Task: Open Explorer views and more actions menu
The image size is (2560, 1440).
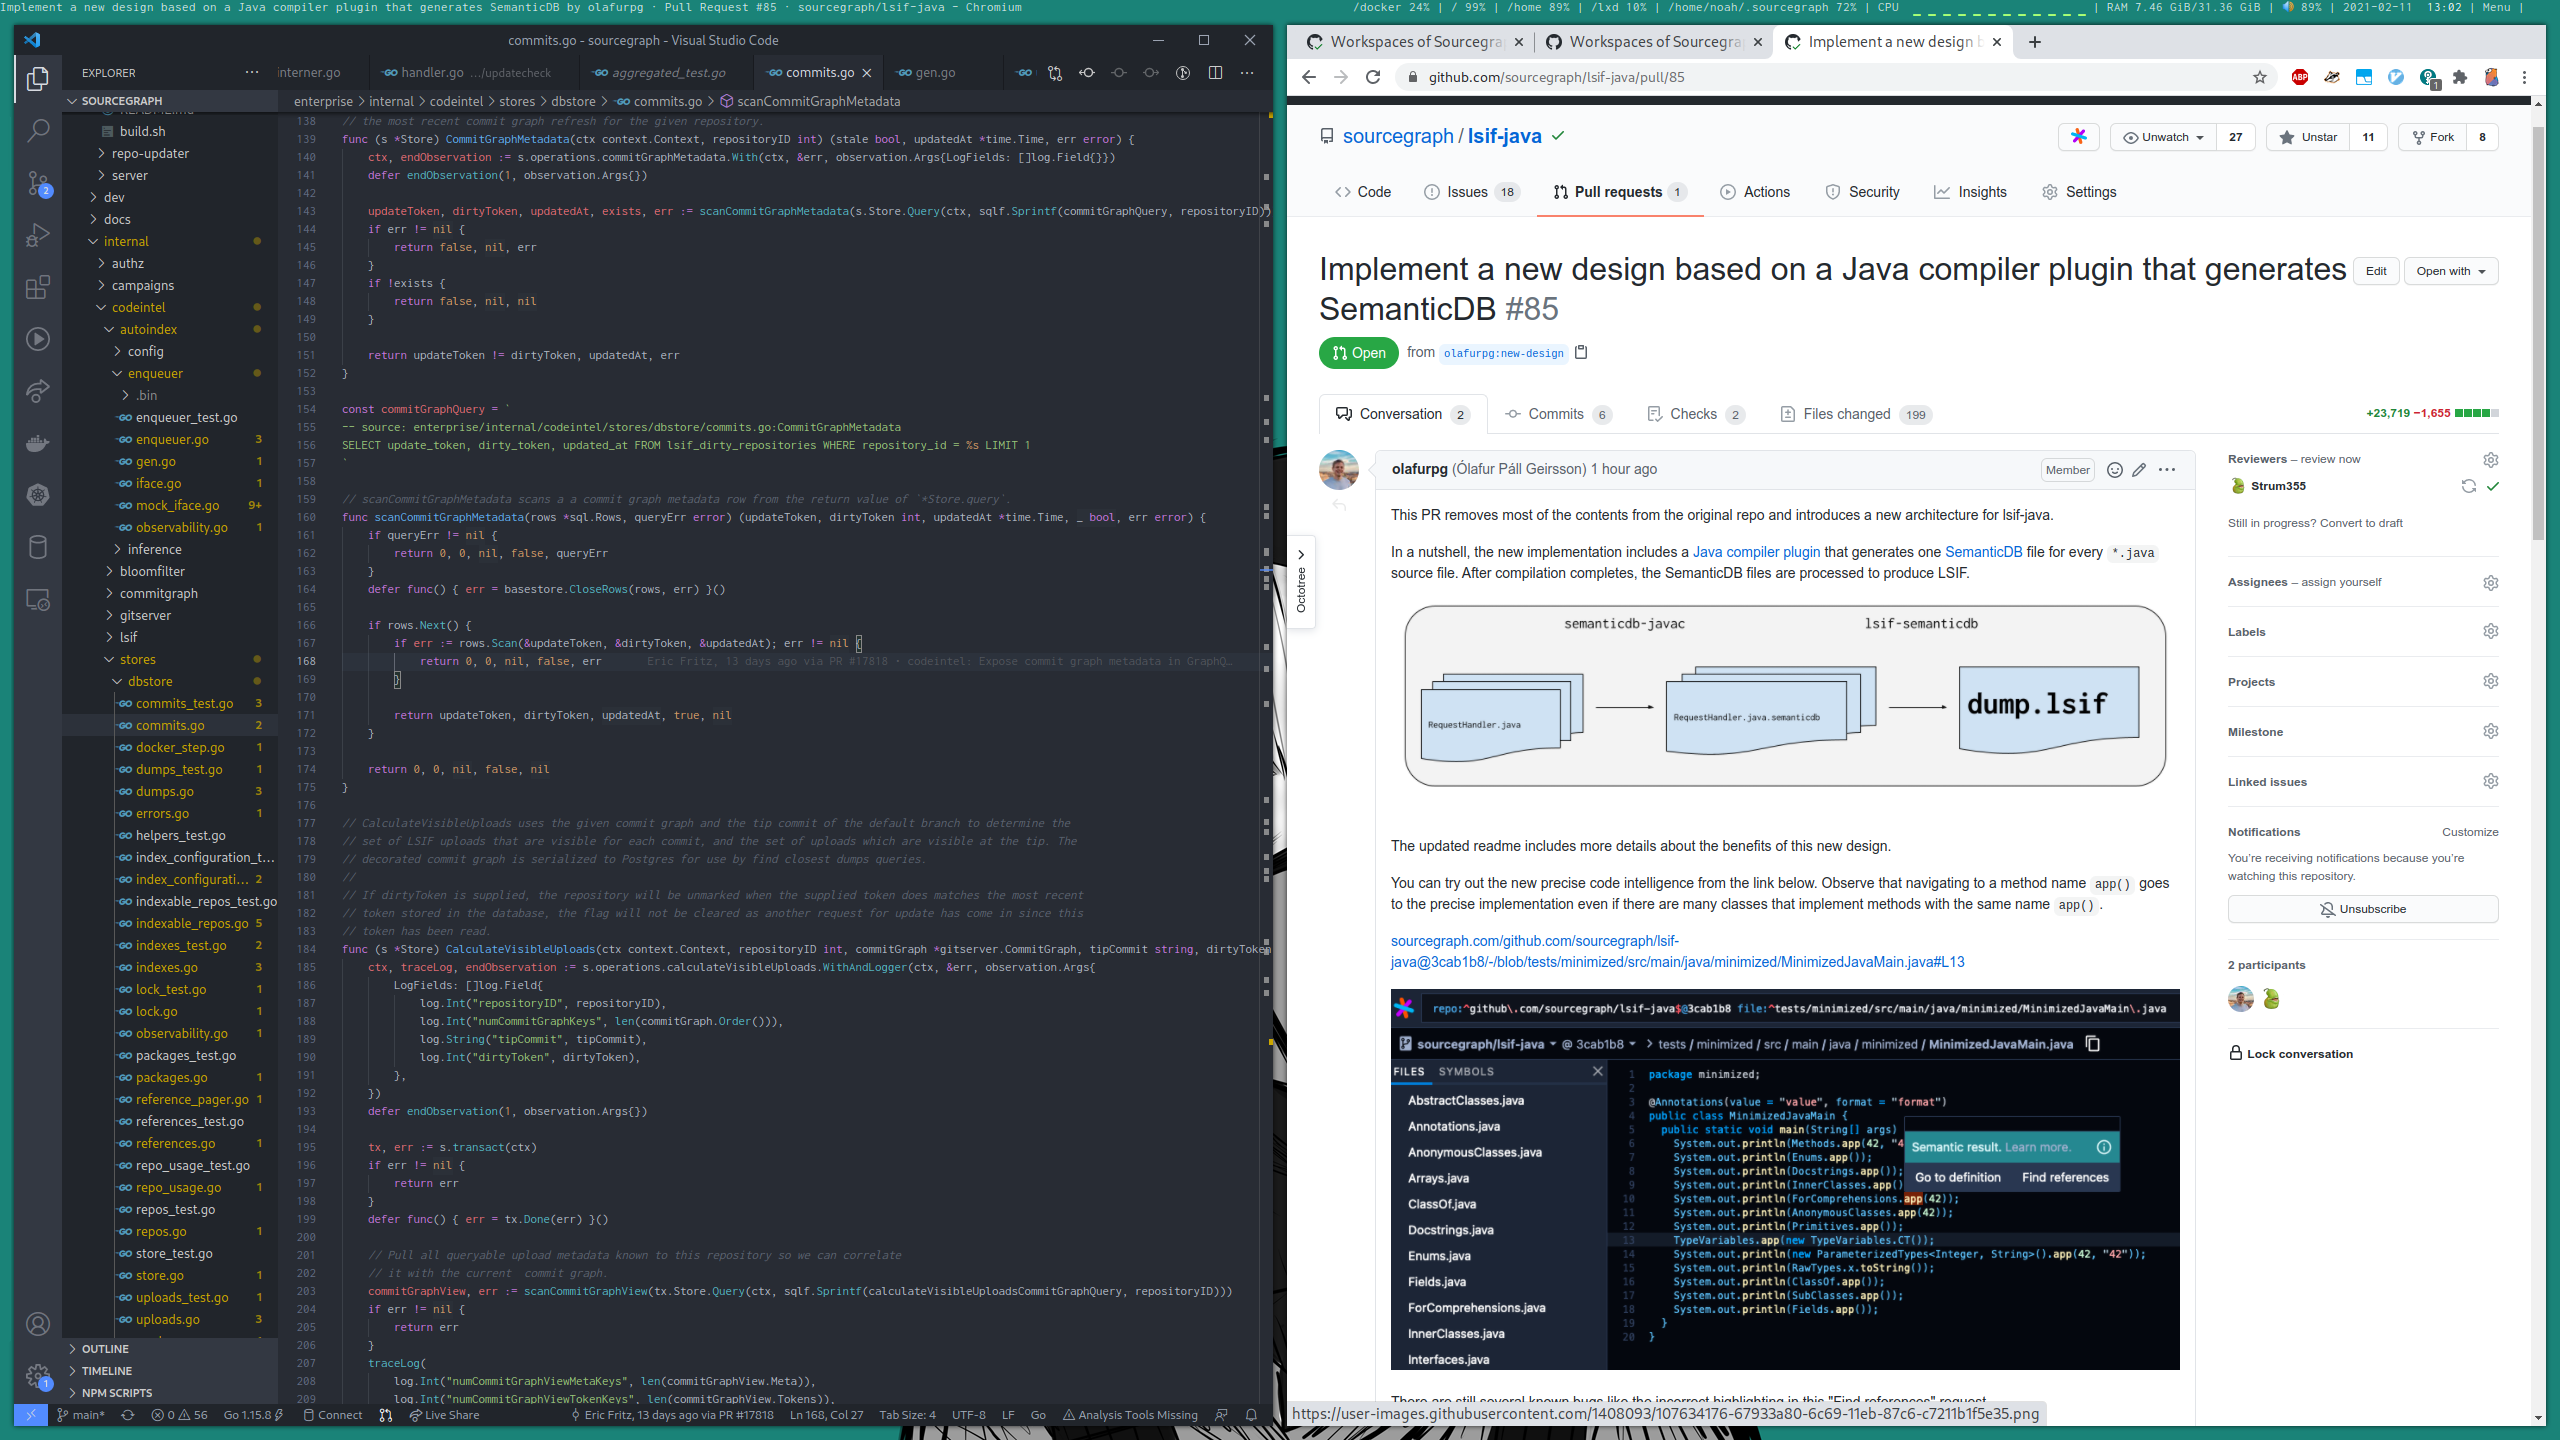Action: (252, 73)
